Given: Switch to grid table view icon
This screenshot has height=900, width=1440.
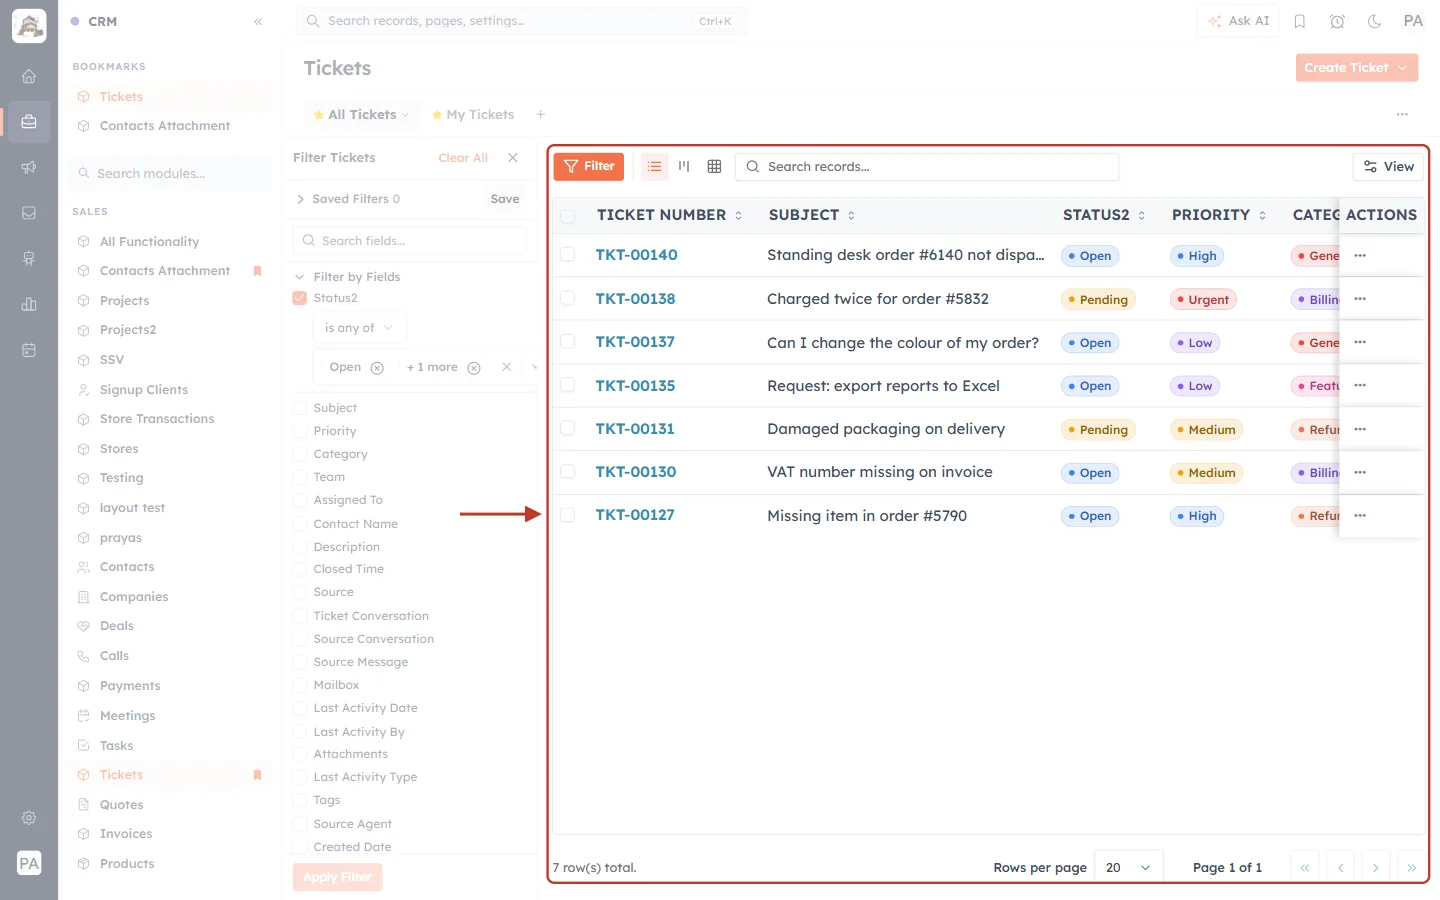Looking at the screenshot, I should tap(714, 167).
